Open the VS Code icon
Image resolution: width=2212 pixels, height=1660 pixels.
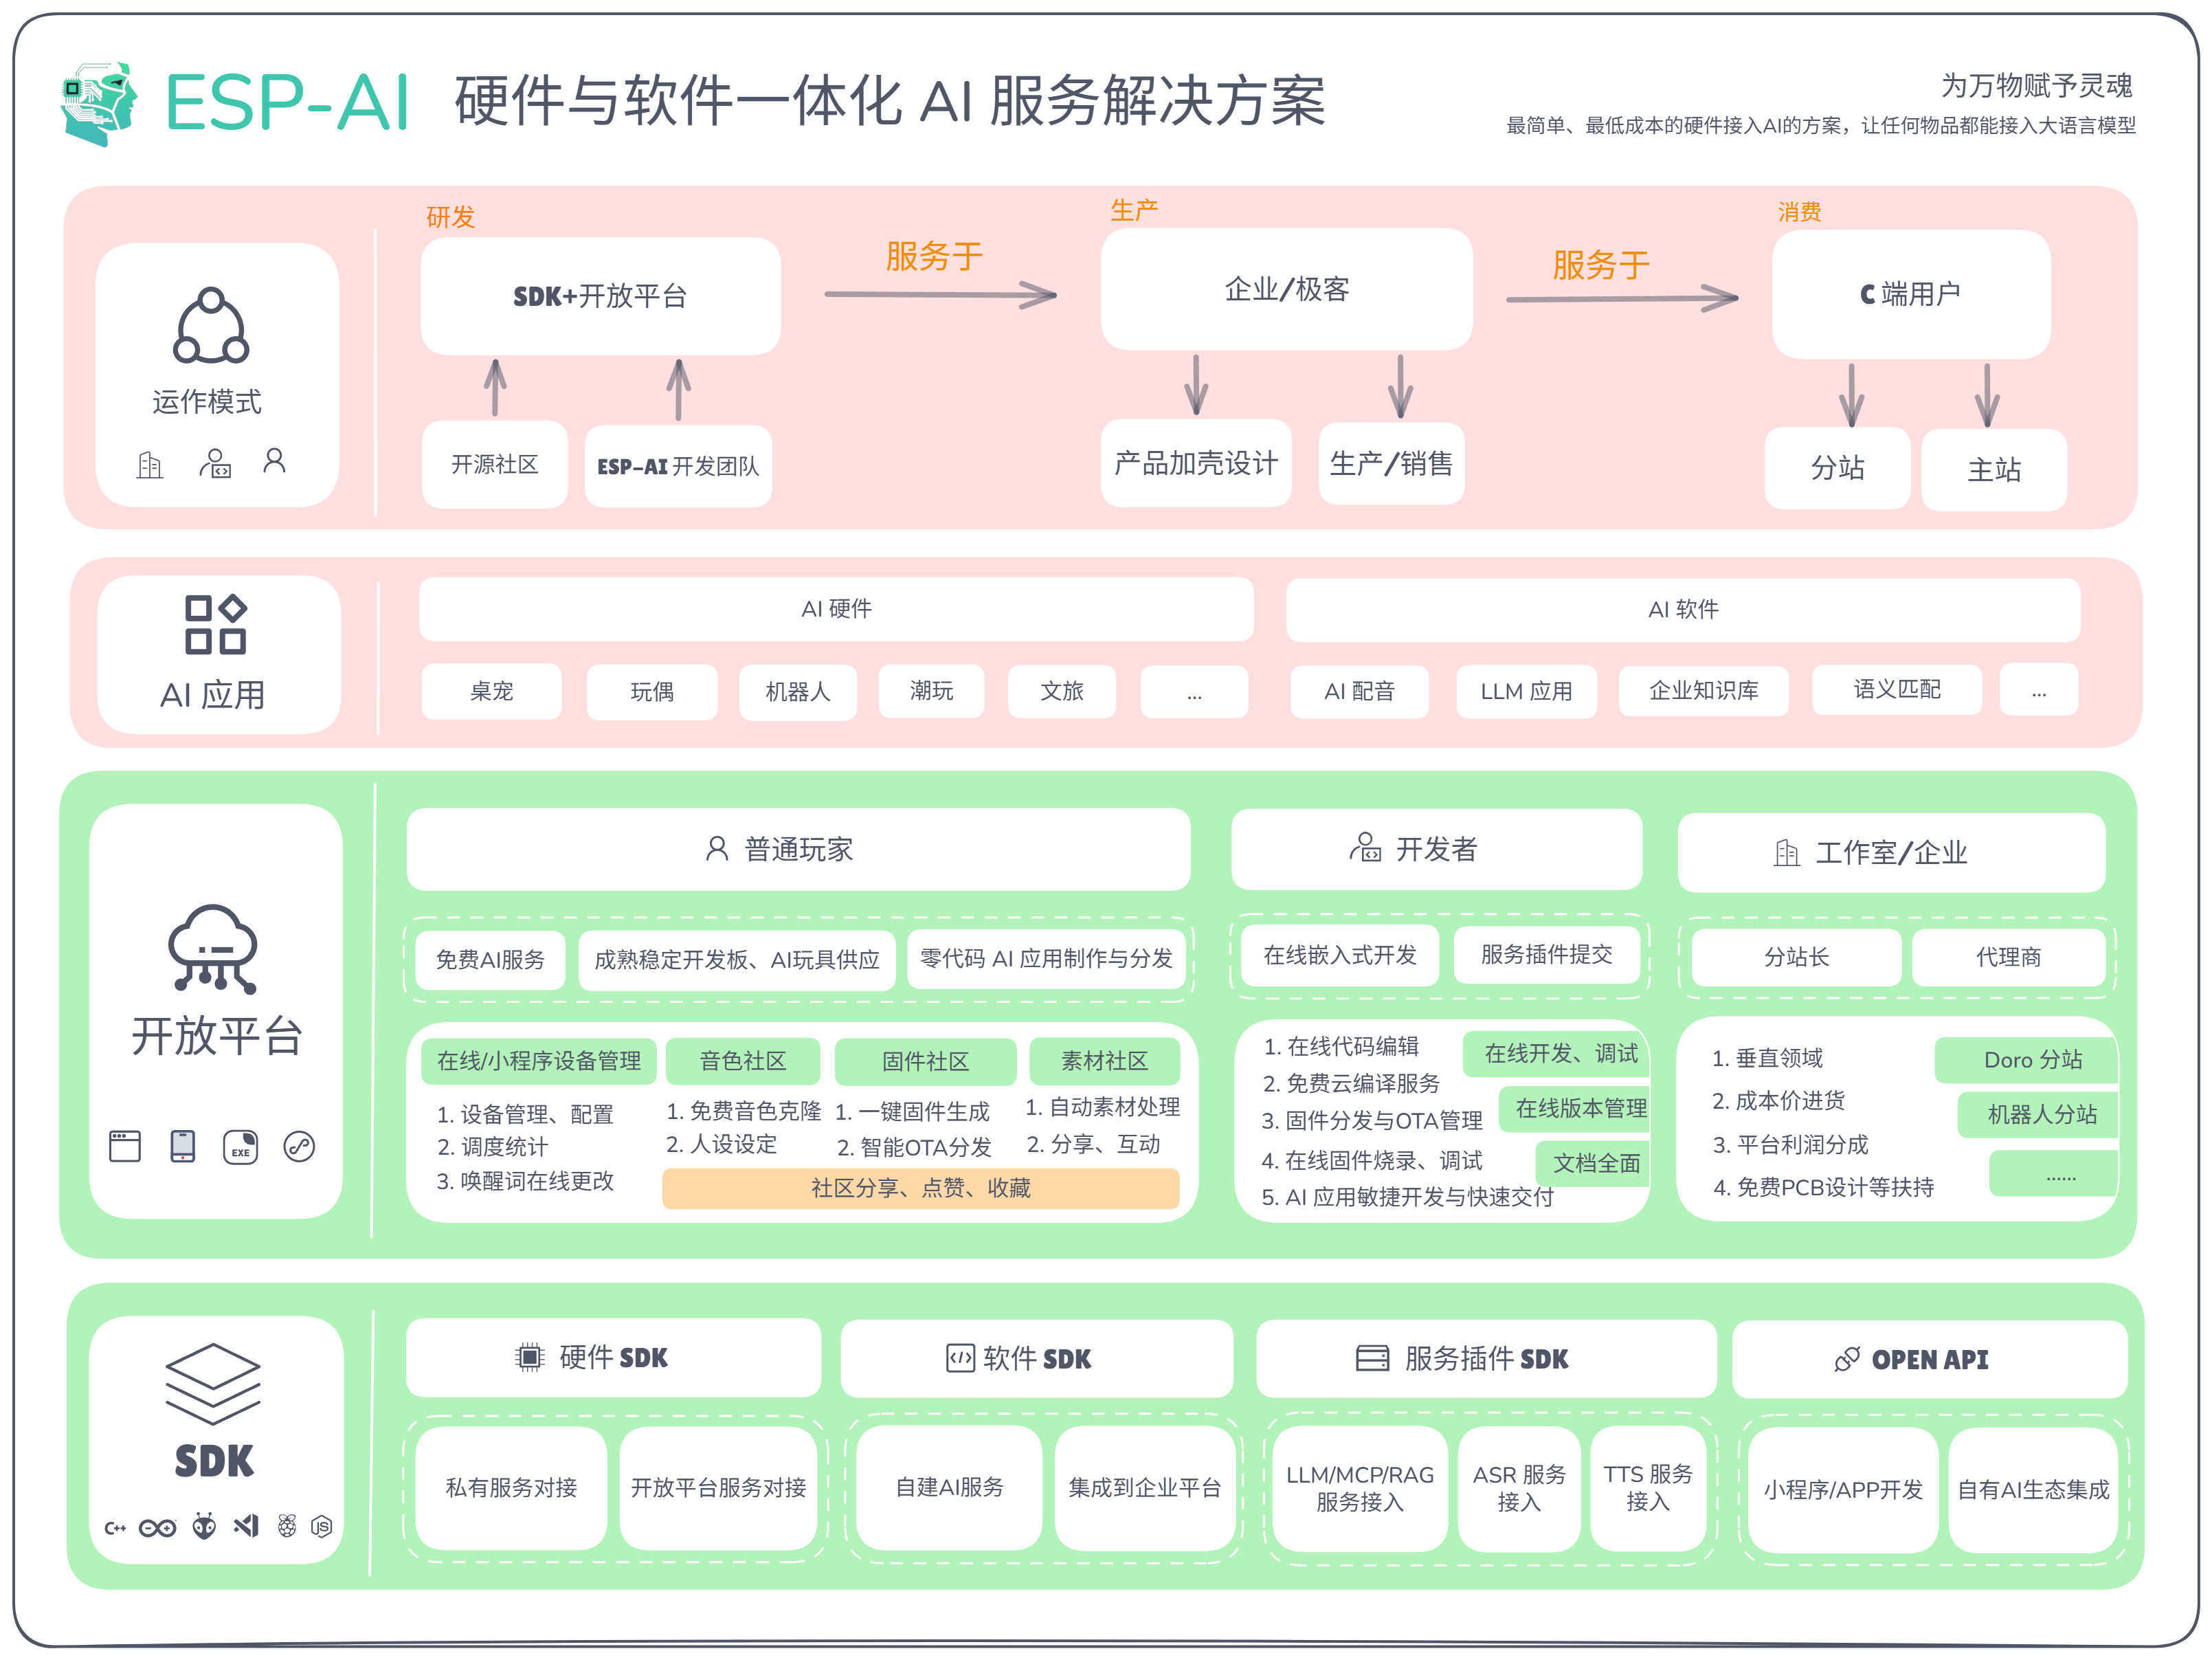click(246, 1529)
